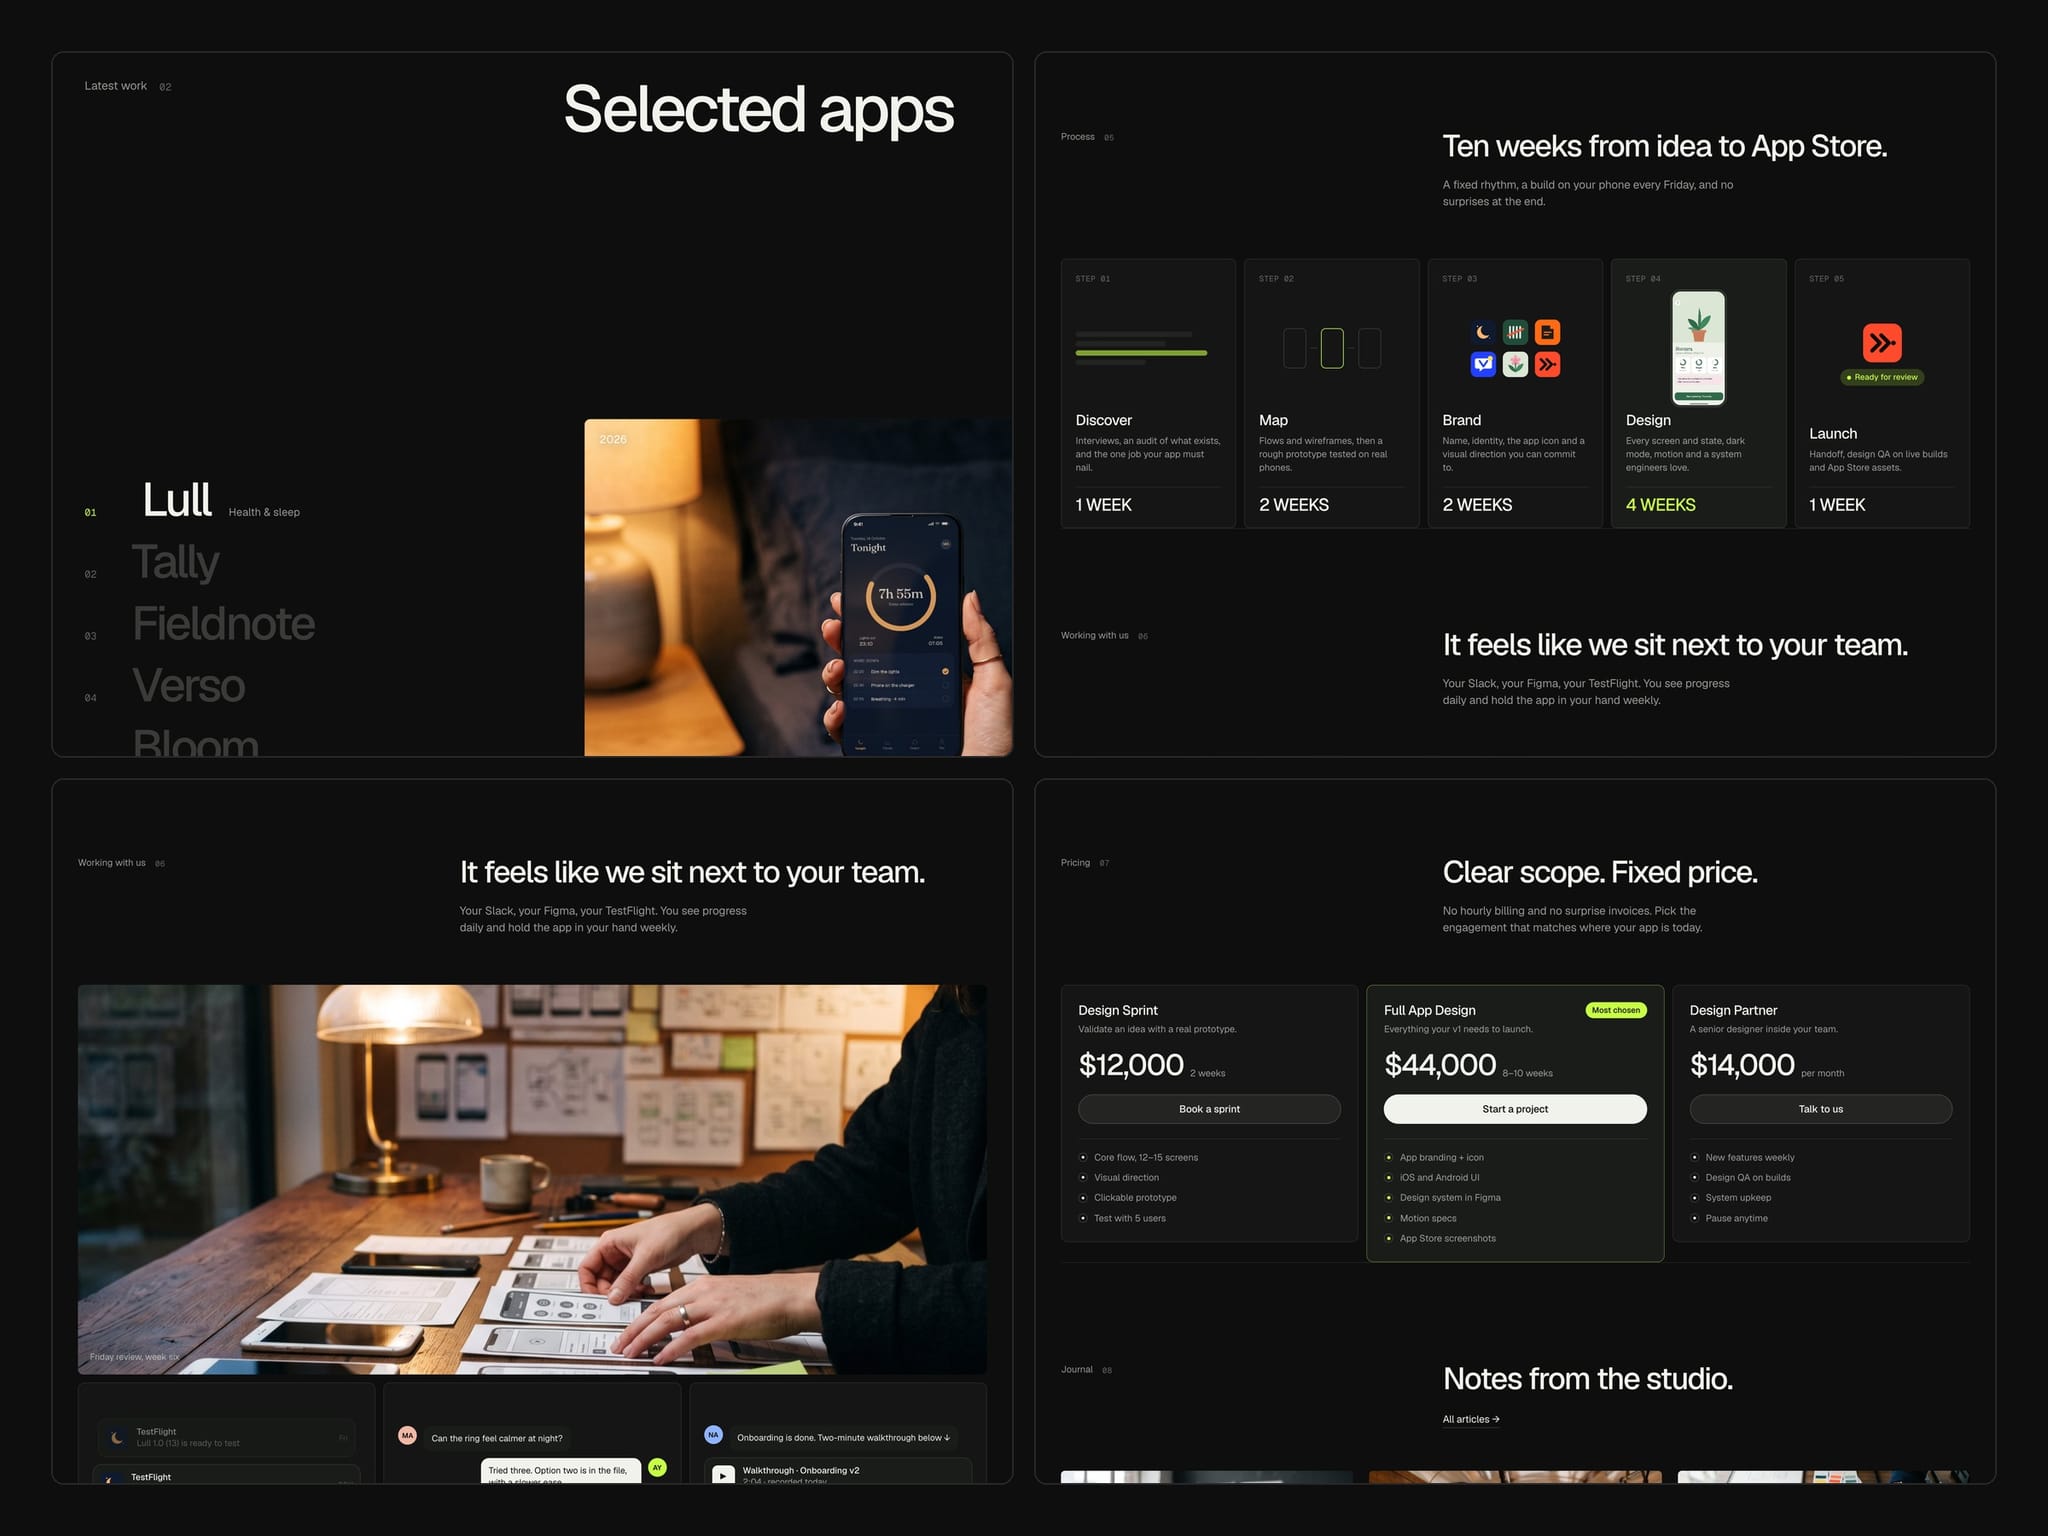Click the pink flower app icon

1515,364
